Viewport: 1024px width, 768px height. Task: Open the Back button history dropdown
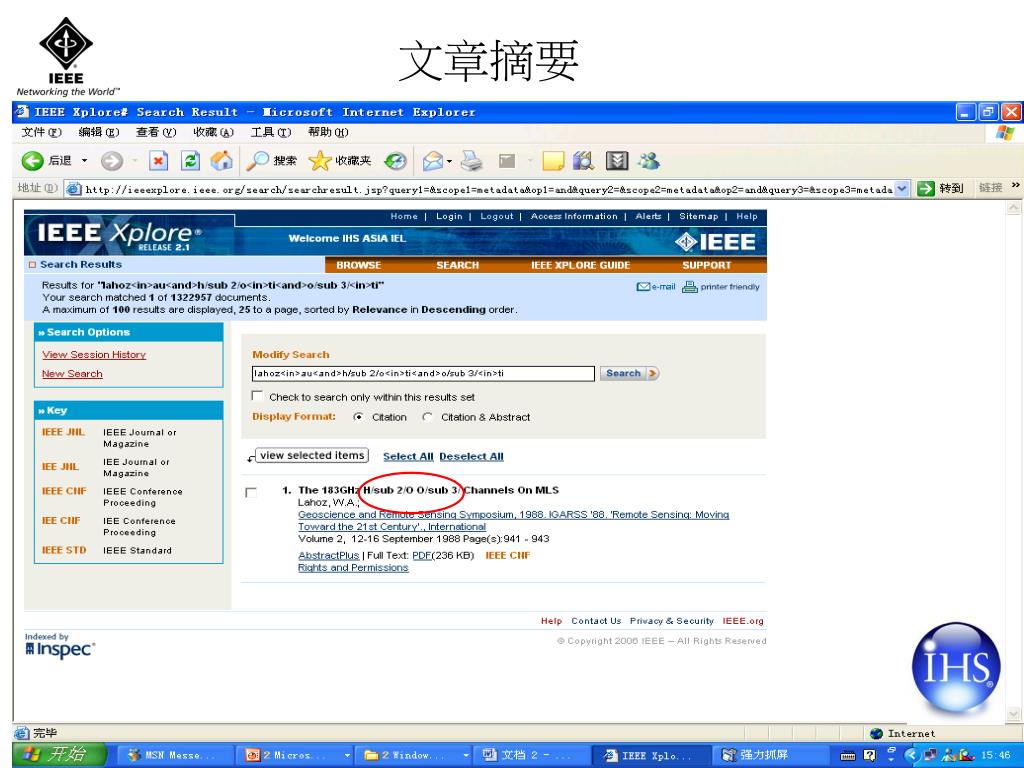84,161
